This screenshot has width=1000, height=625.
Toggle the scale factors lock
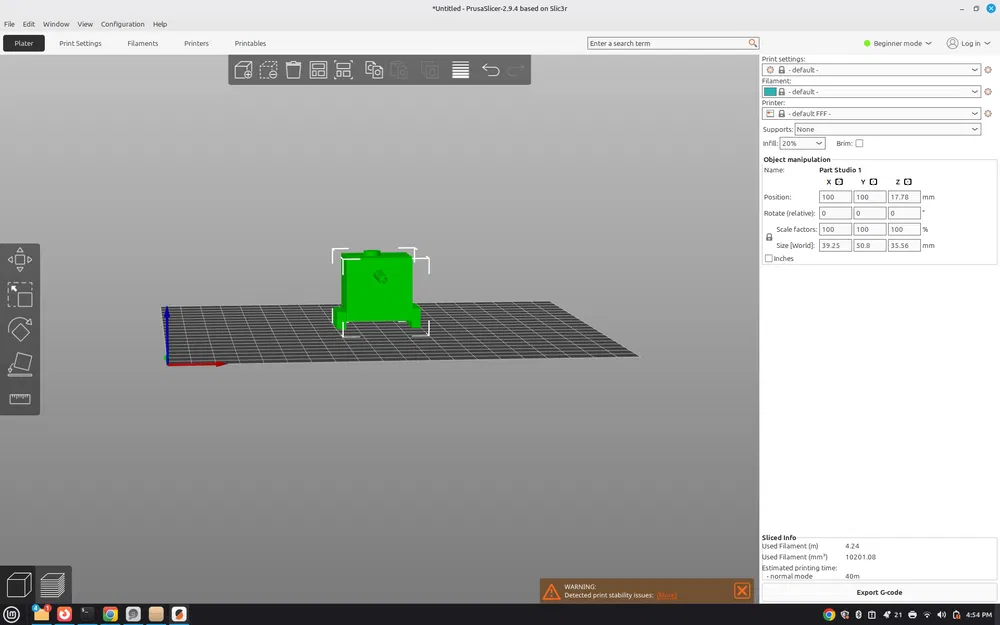[769, 237]
